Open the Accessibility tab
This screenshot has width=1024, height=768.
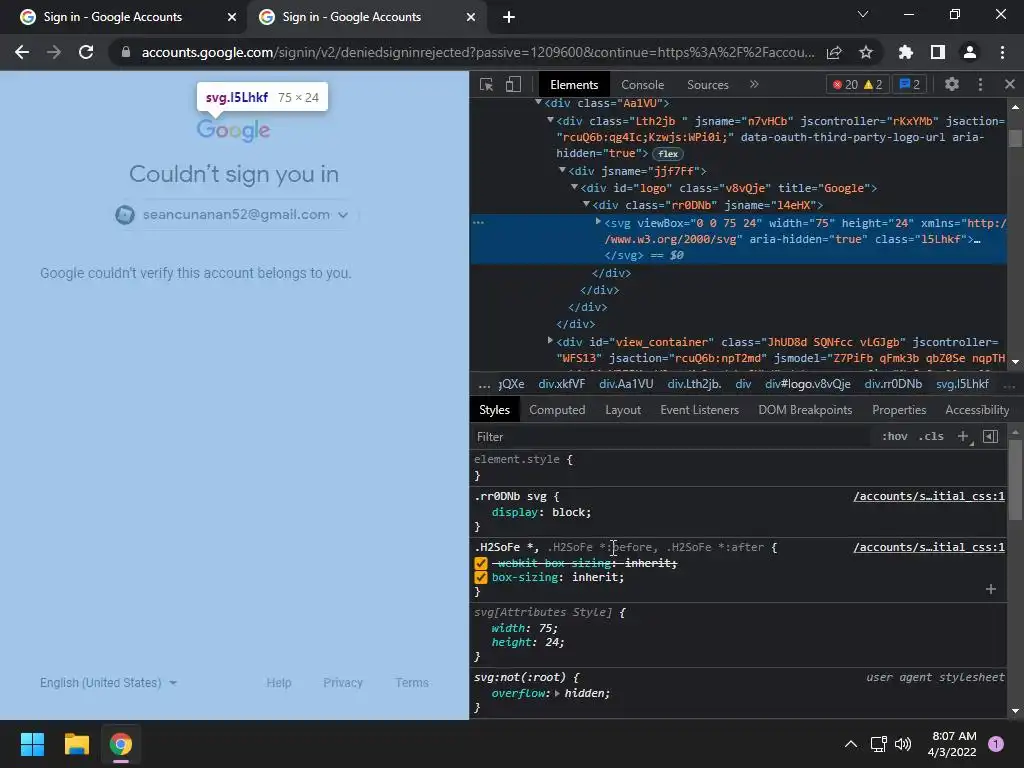click(976, 410)
